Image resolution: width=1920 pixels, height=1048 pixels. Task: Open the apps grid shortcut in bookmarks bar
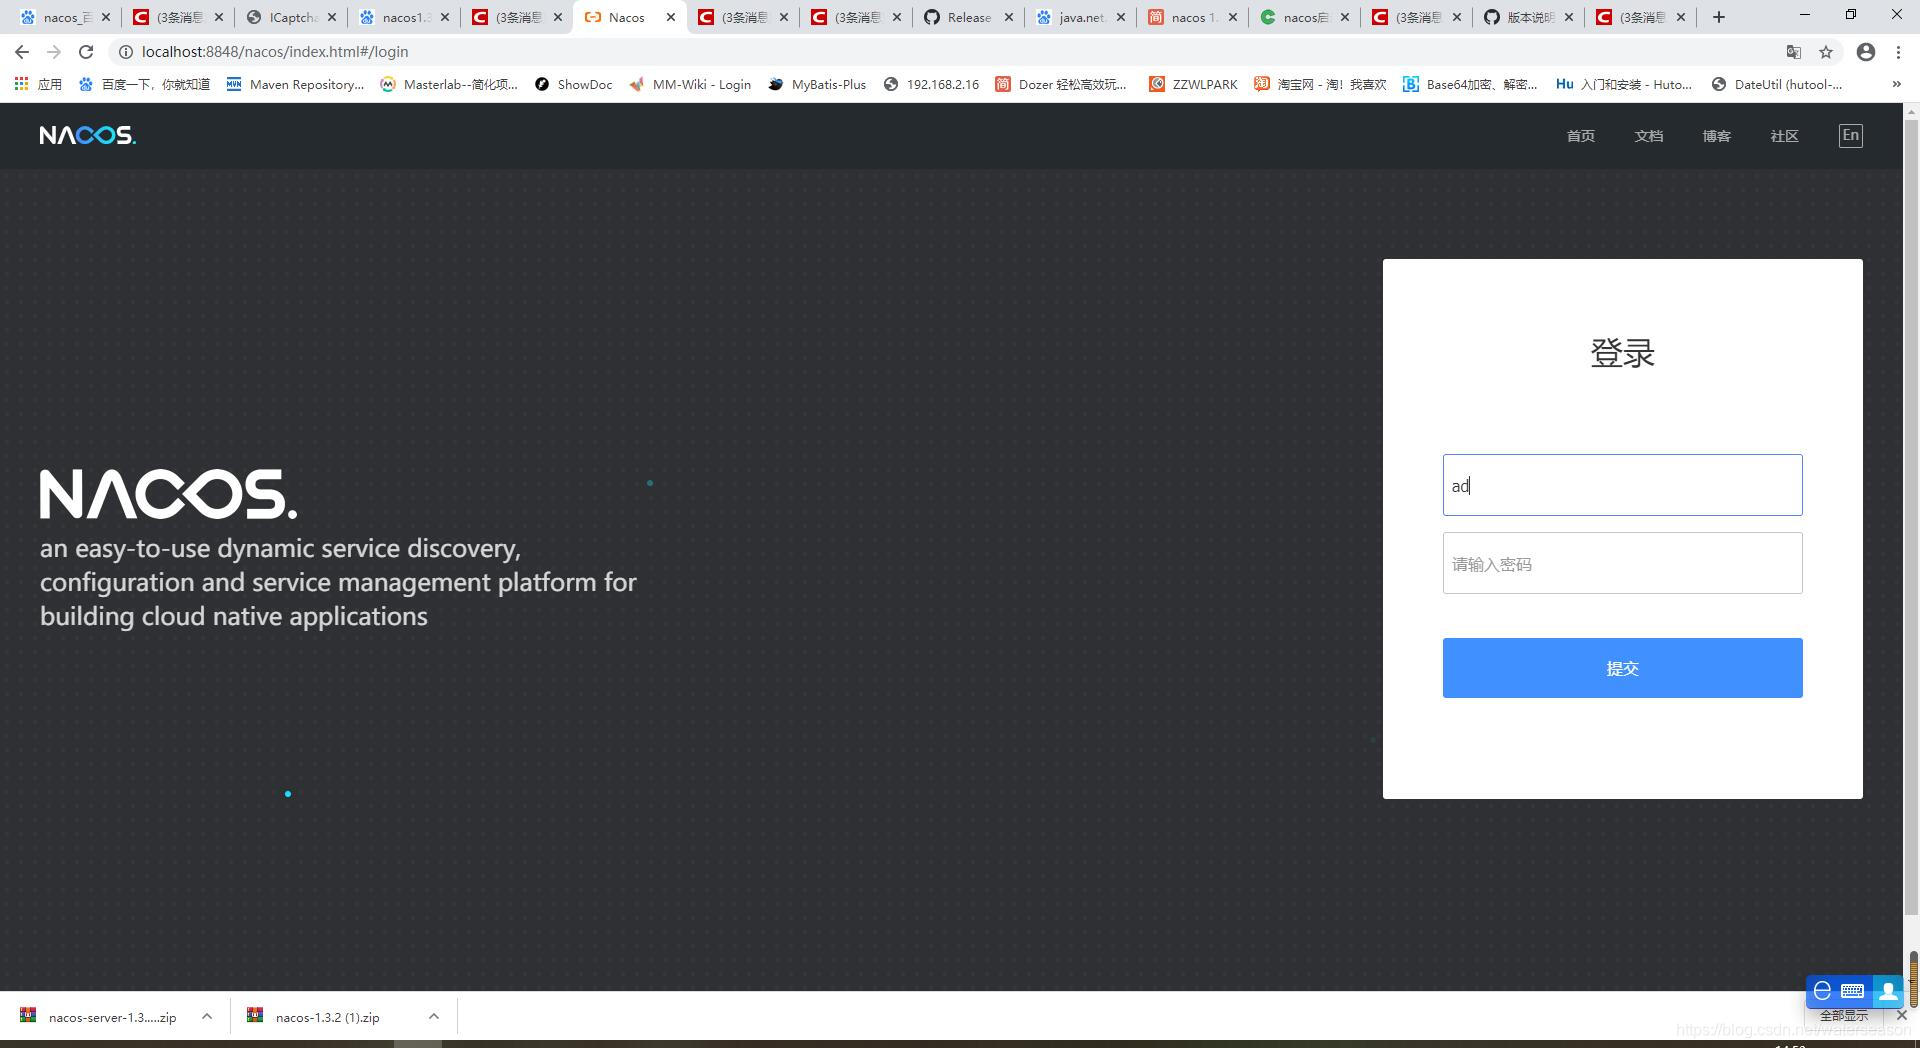(38, 85)
